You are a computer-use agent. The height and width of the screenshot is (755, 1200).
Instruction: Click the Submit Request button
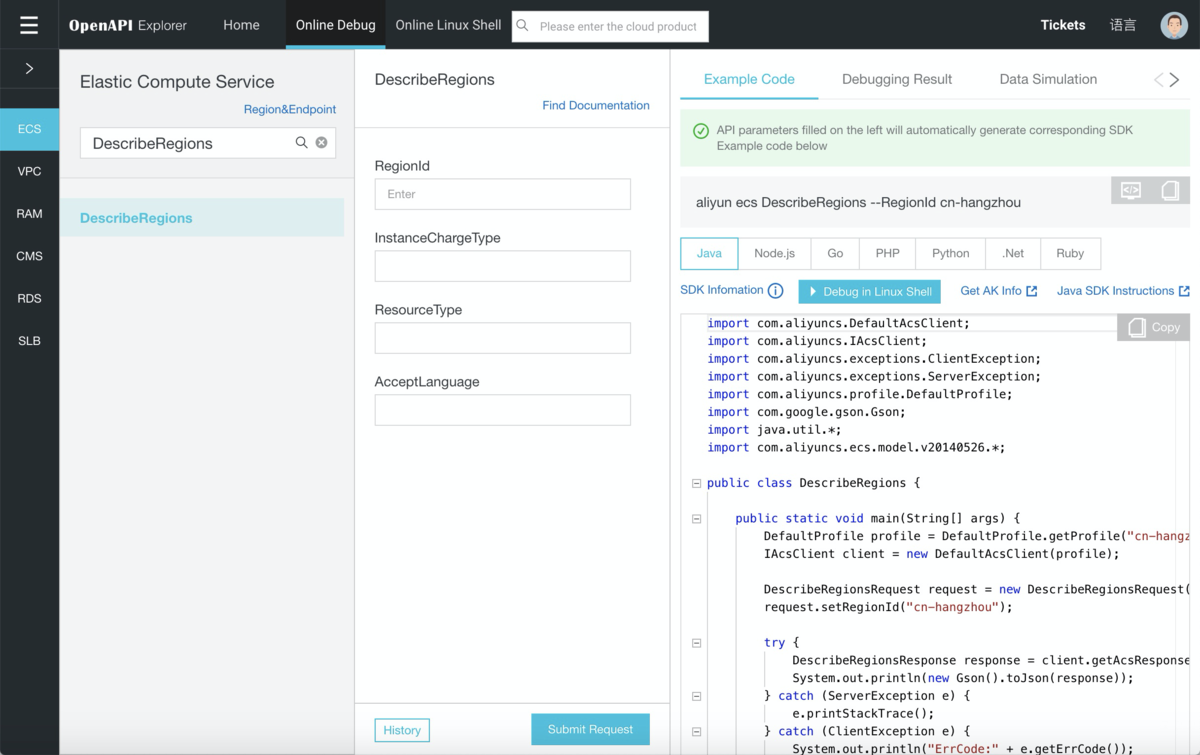pos(590,729)
